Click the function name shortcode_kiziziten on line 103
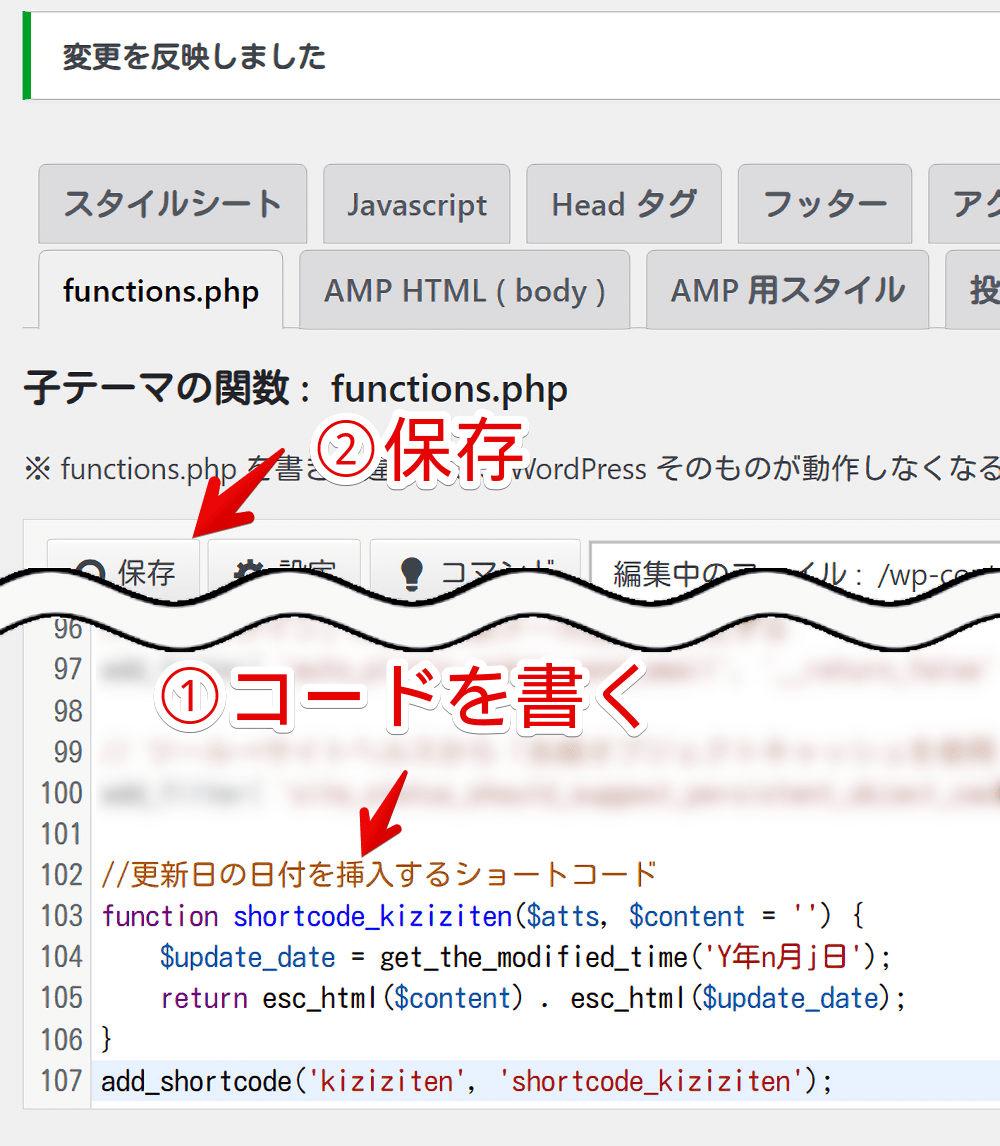This screenshot has height=1146, width=1000. [373, 916]
